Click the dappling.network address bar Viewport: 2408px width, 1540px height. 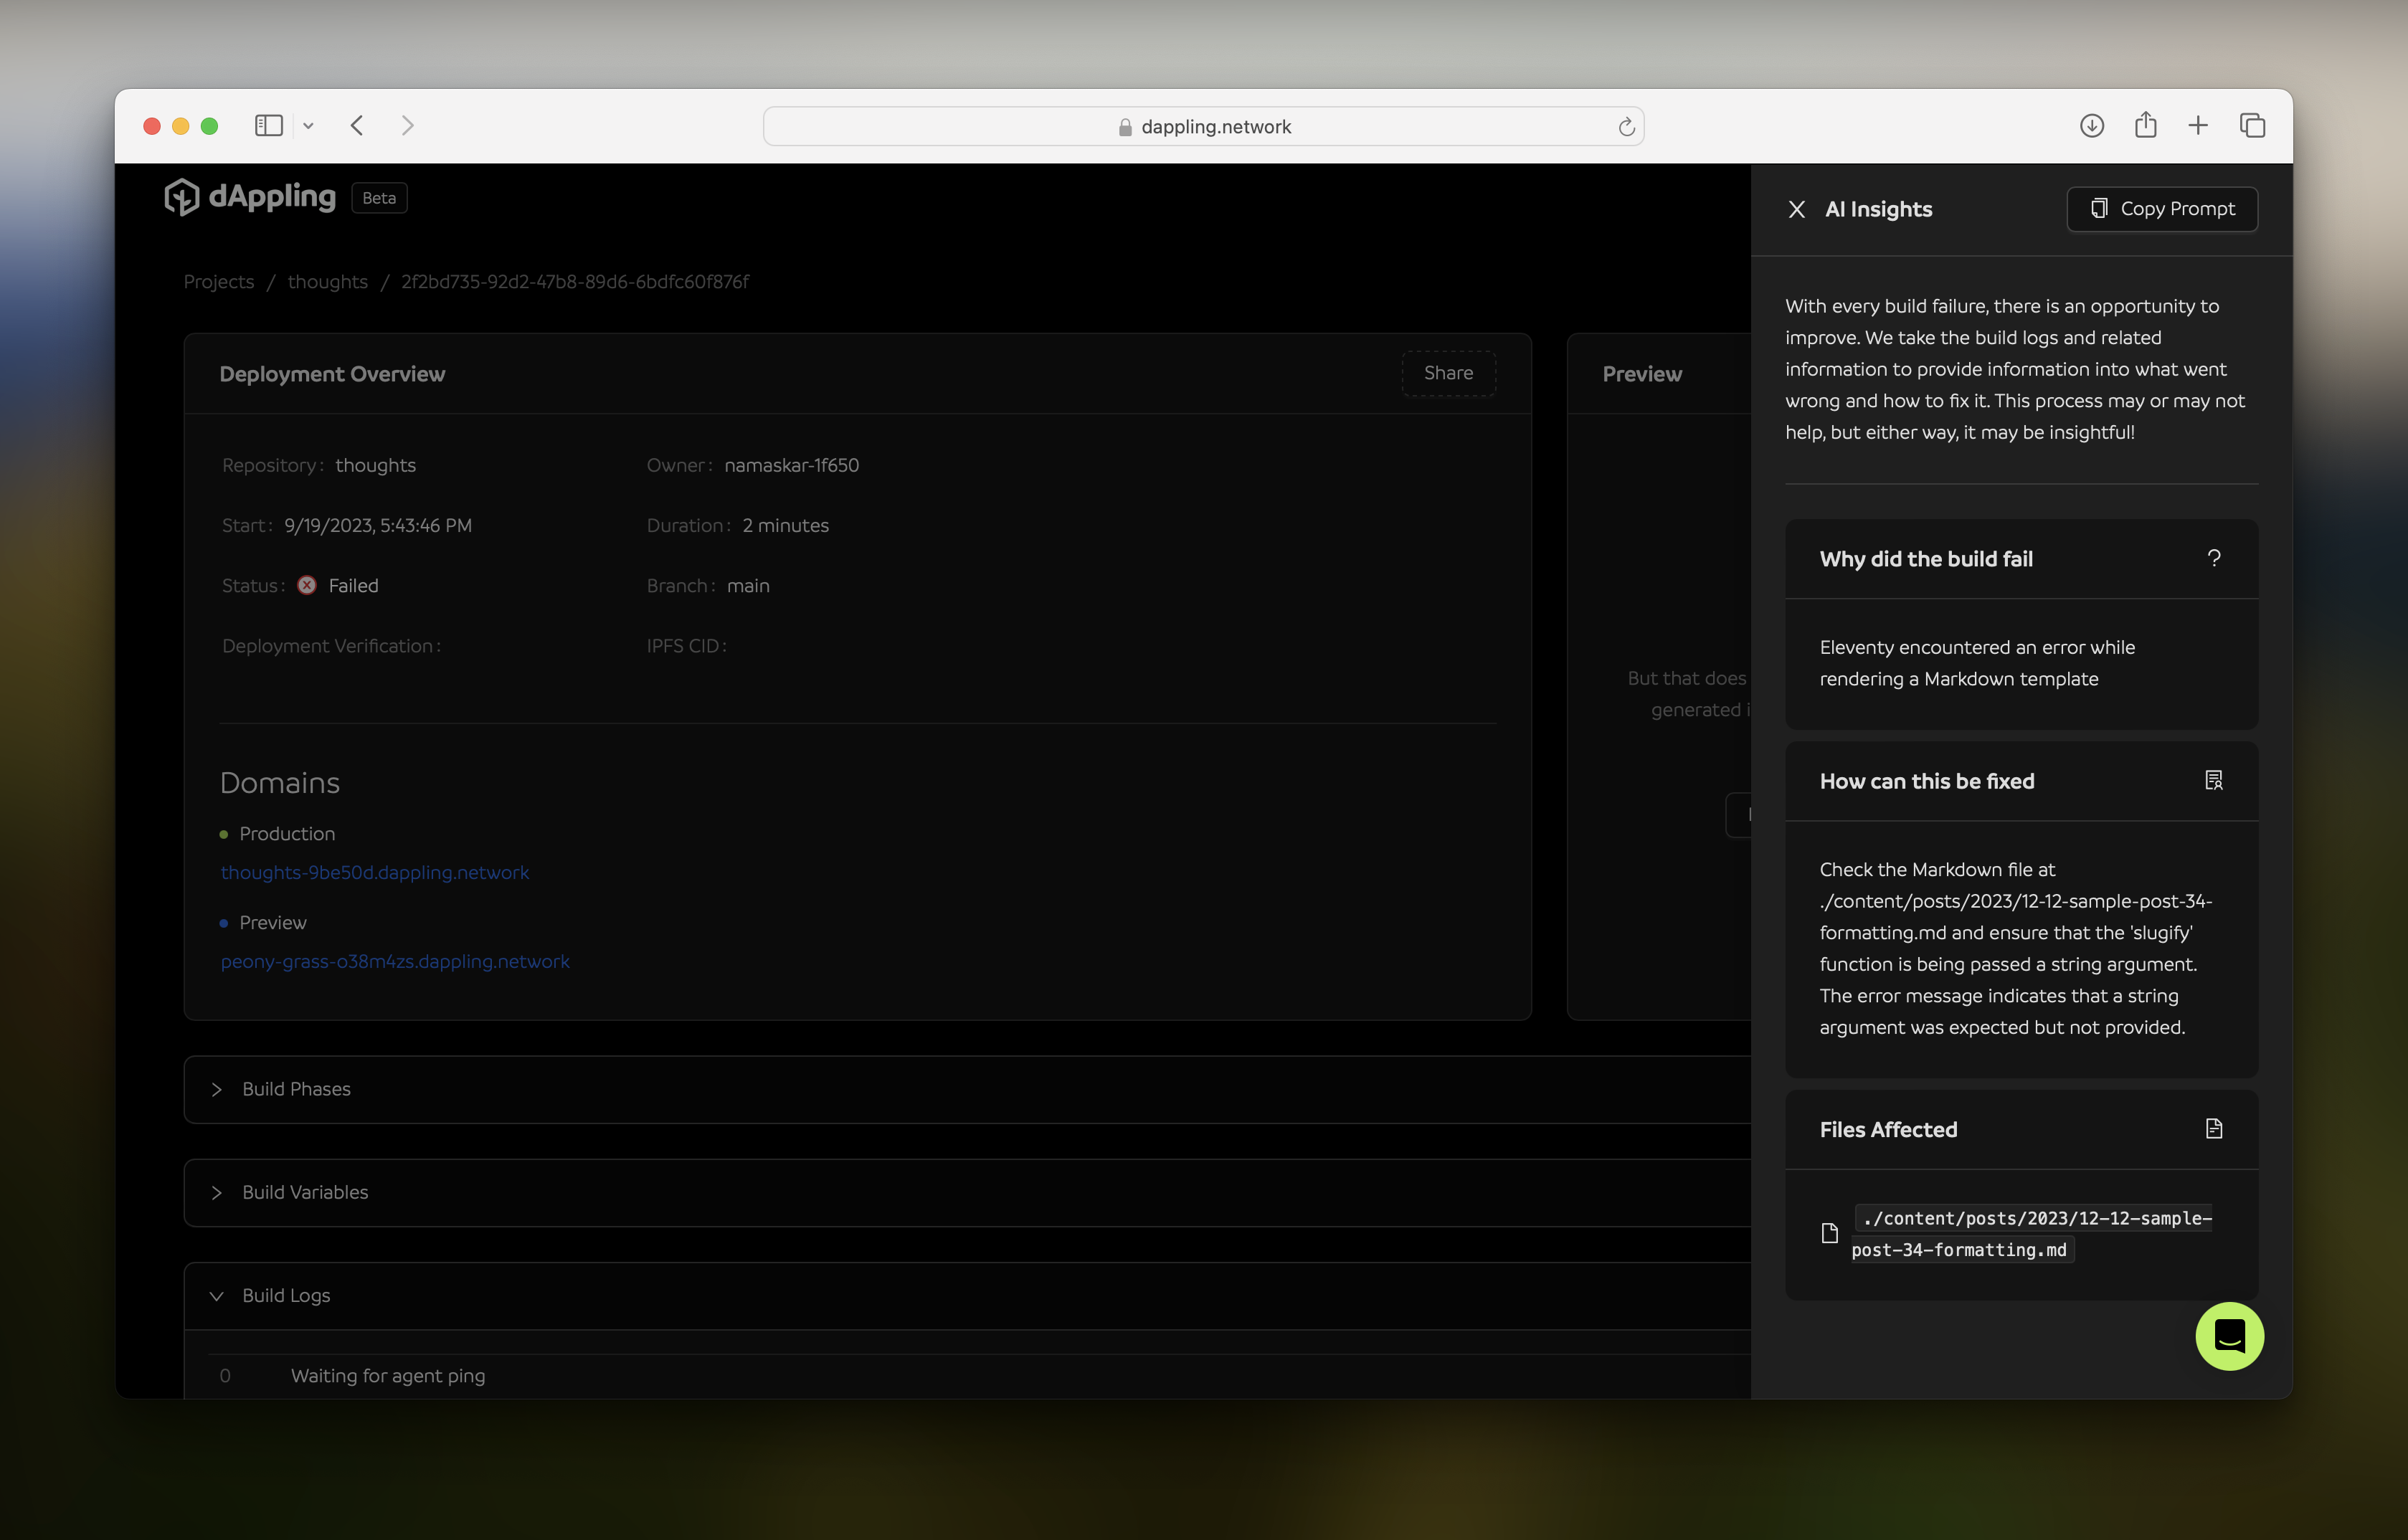[1203, 126]
